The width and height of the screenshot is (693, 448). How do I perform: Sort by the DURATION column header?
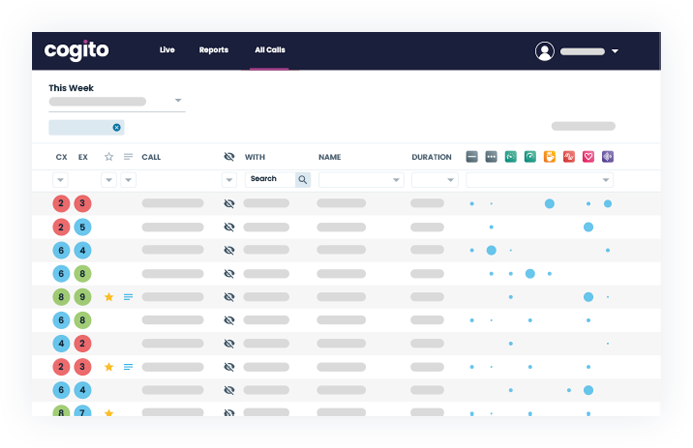point(431,157)
